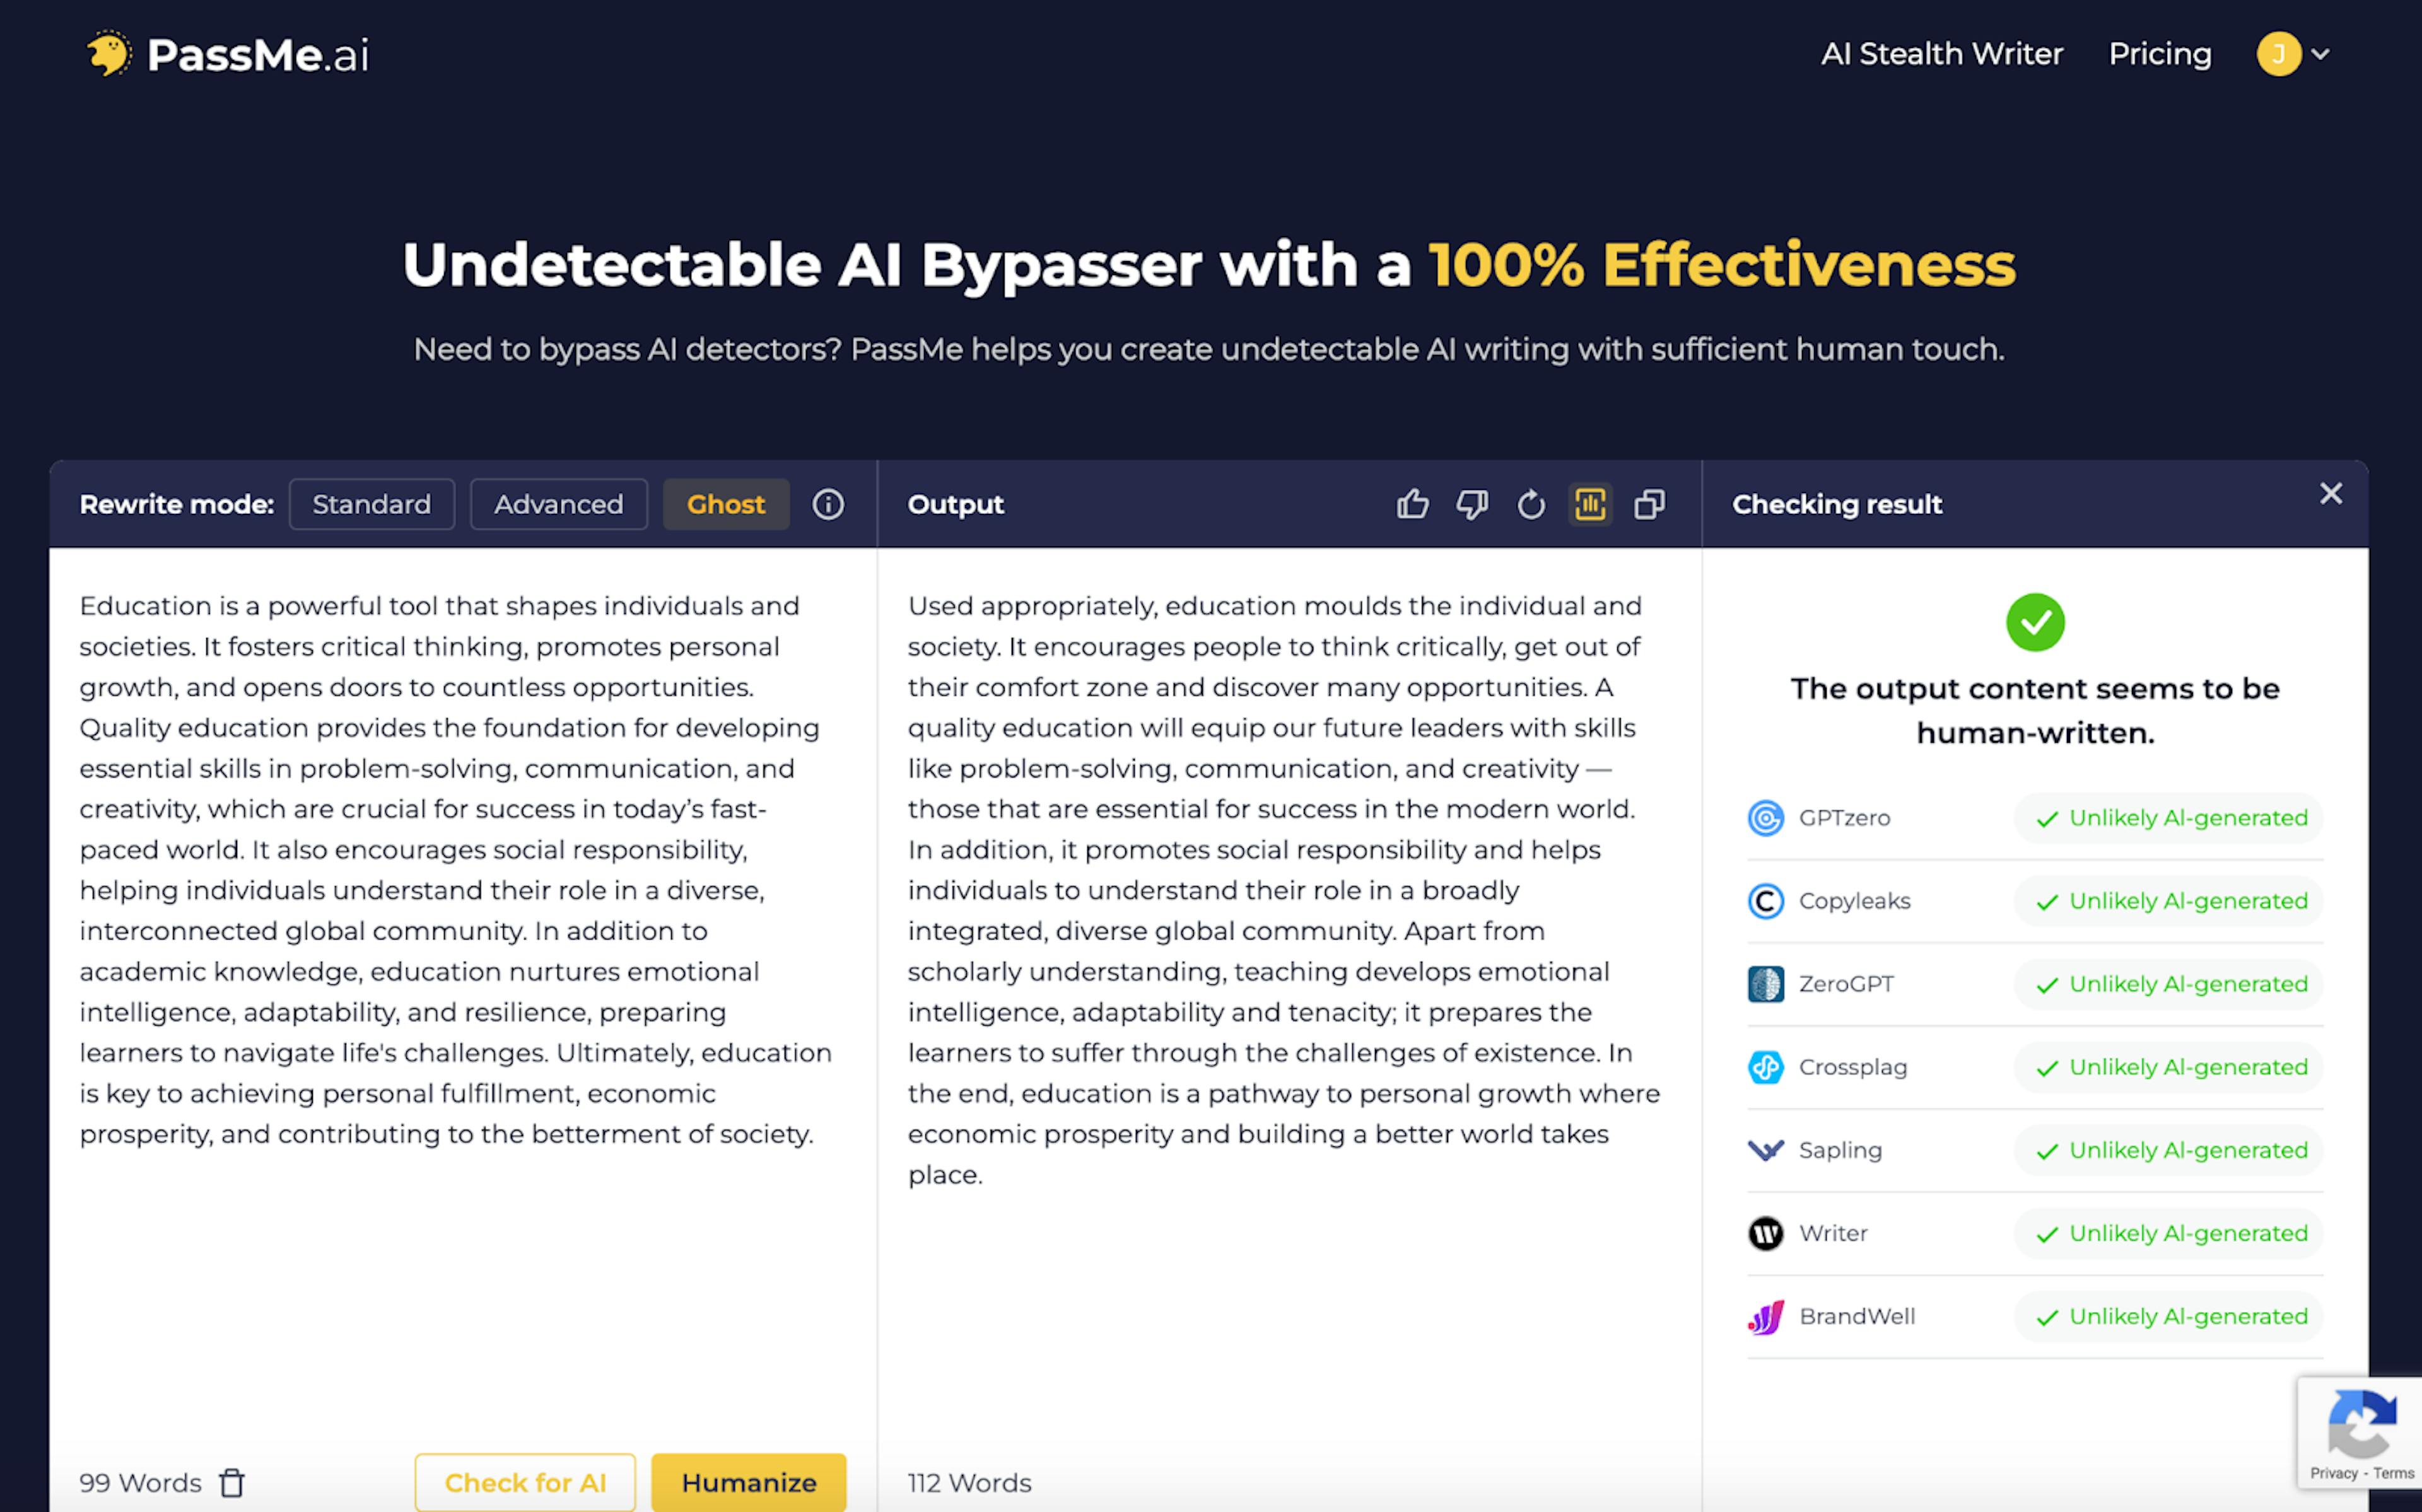Image resolution: width=2422 pixels, height=1512 pixels.
Task: Thumbs-down the generated output
Action: pyautogui.click(x=1471, y=504)
